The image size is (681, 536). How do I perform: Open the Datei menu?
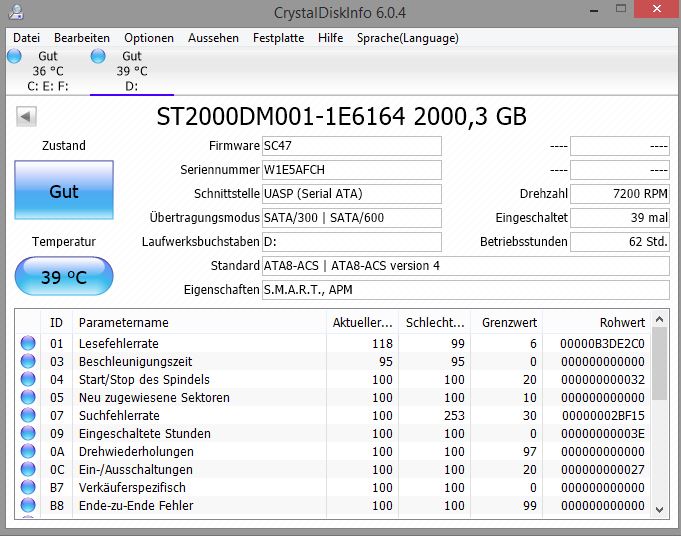click(26, 38)
